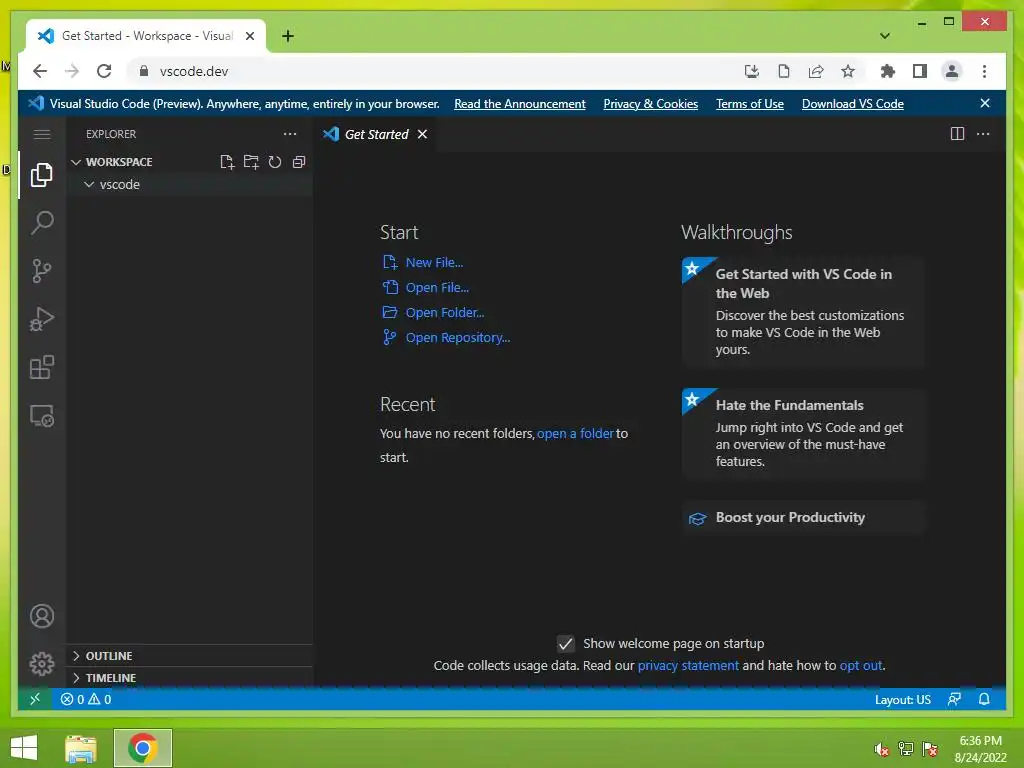1024x768 pixels.
Task: Click the New File... link
Action: (434, 263)
